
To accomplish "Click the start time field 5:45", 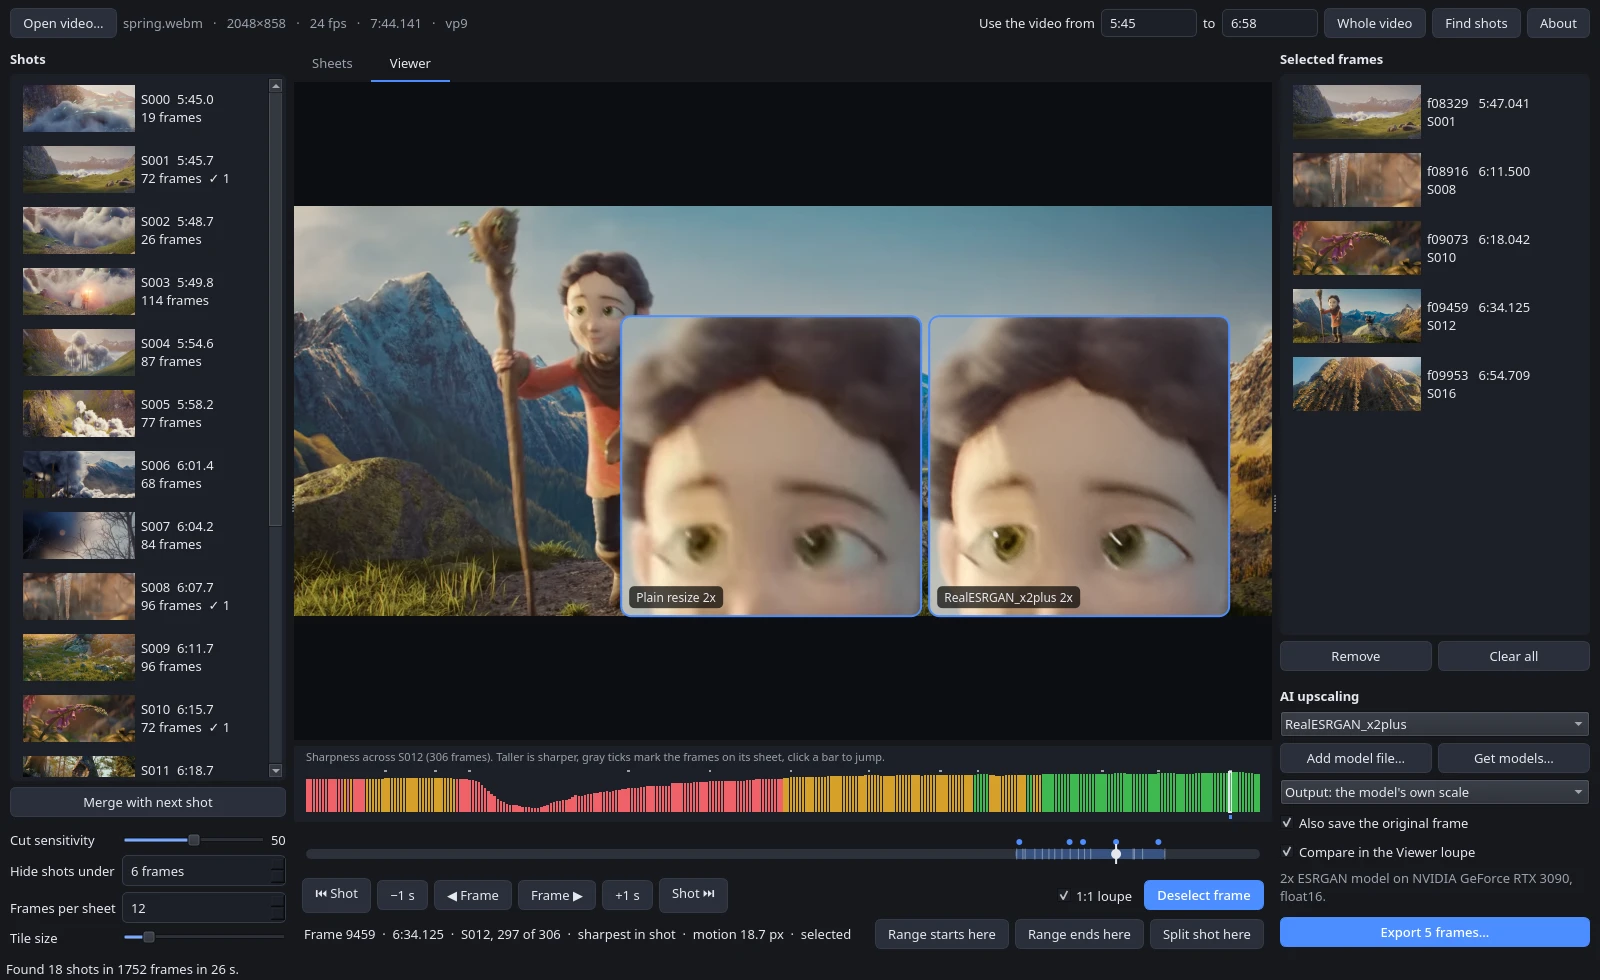I will (x=1148, y=24).
